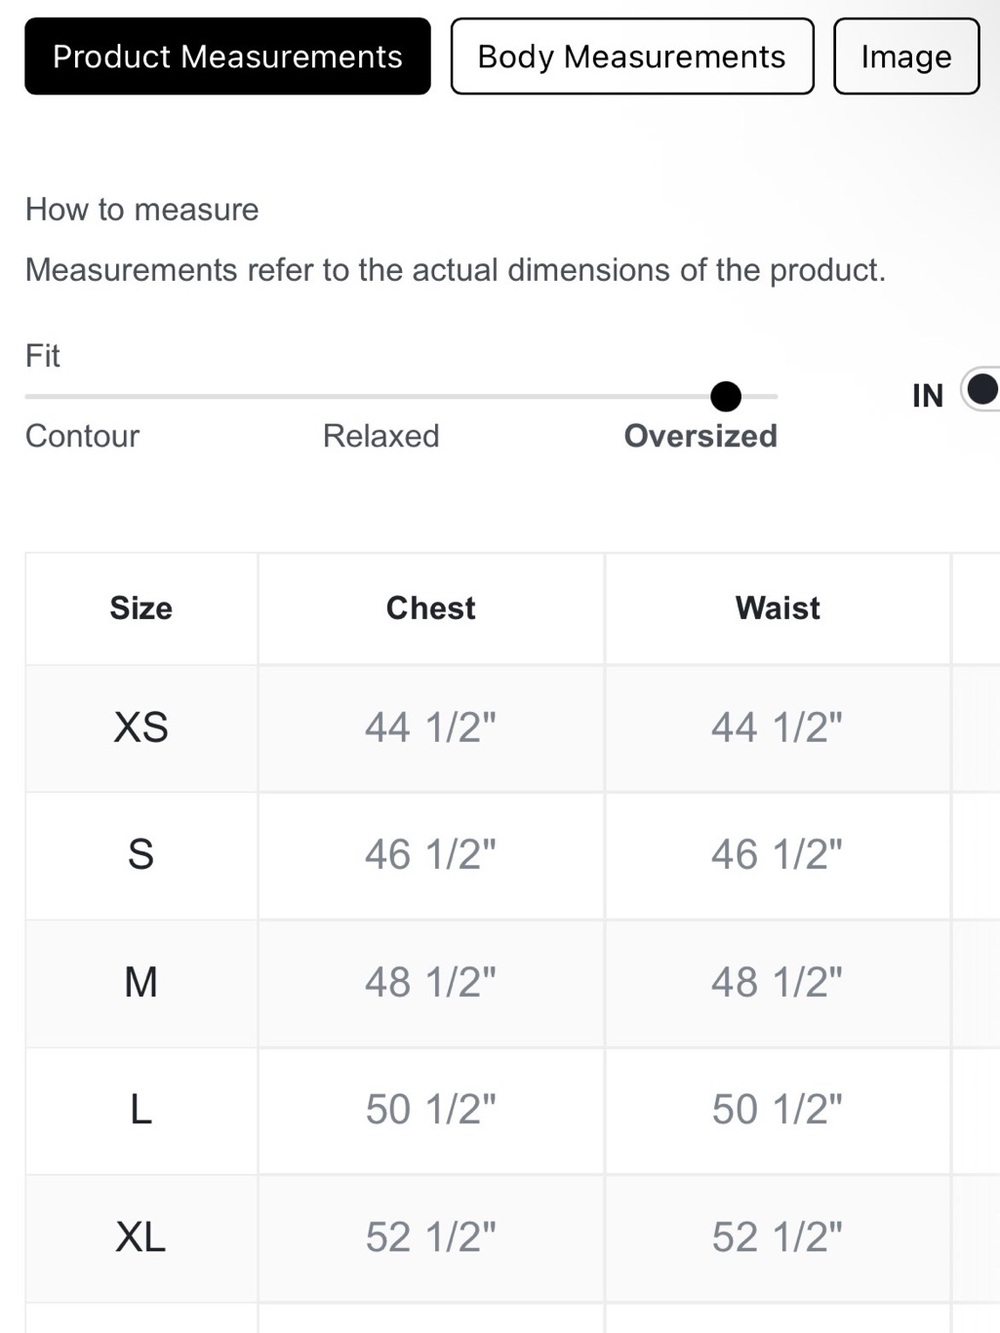
Task: Select the XS size row
Action: coord(512,728)
